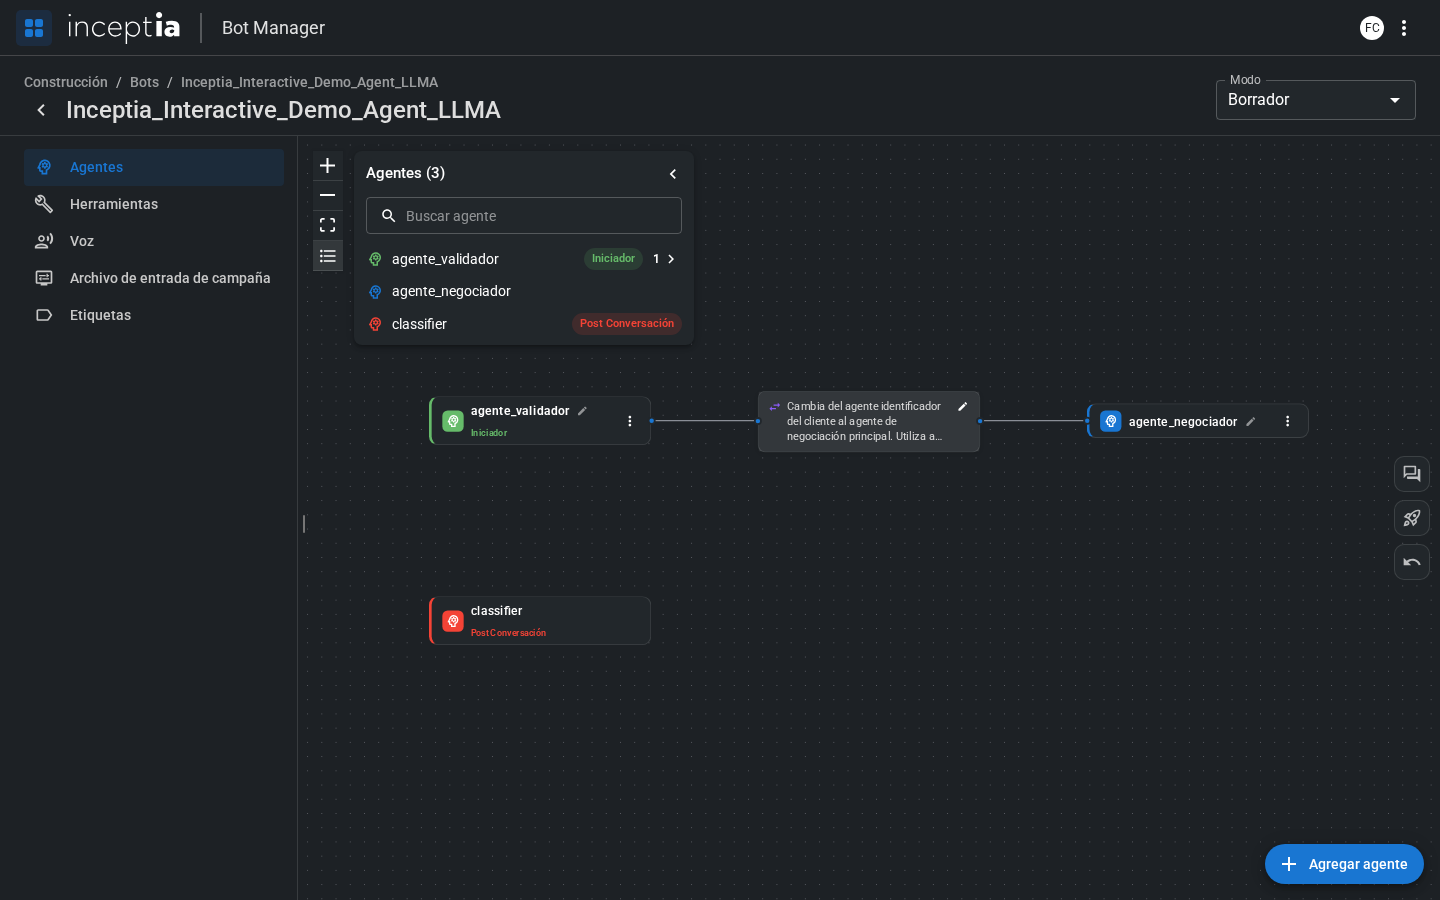Click the Post Conversación badge
1440x900 pixels.
(x=627, y=324)
